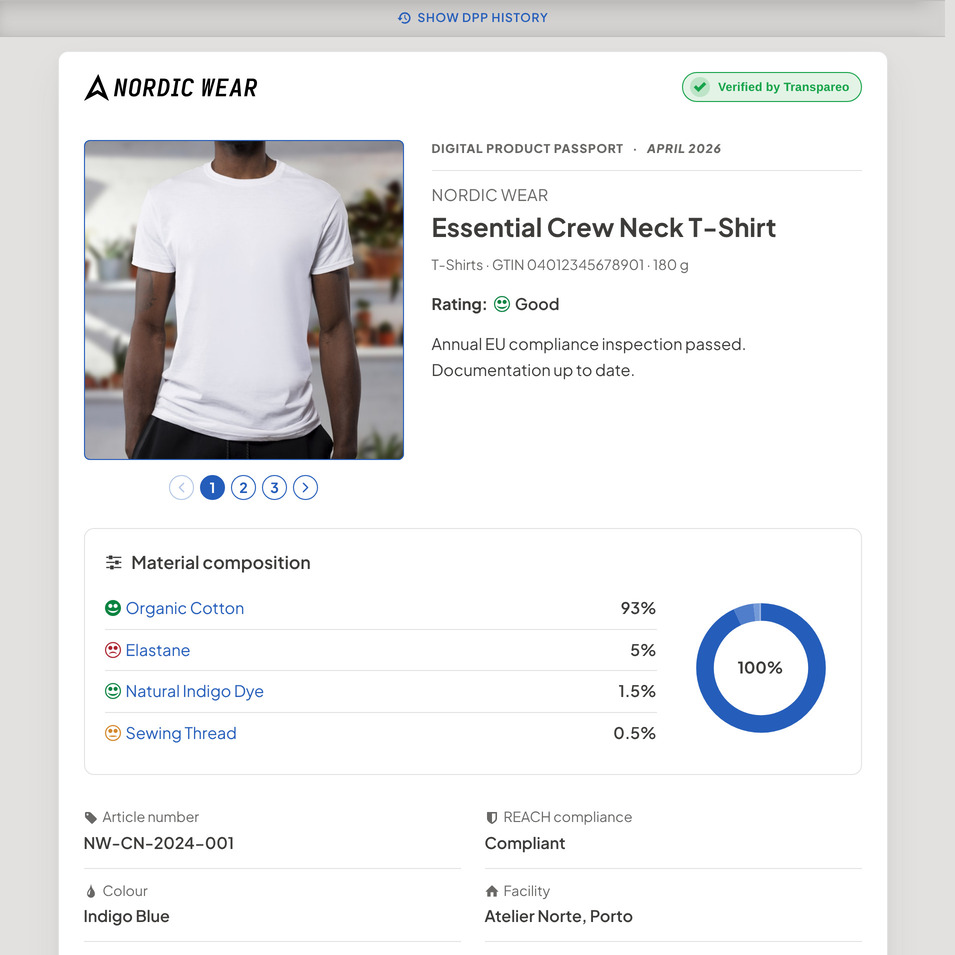Click the history clock icon
Screen dimensions: 955x955
[404, 18]
